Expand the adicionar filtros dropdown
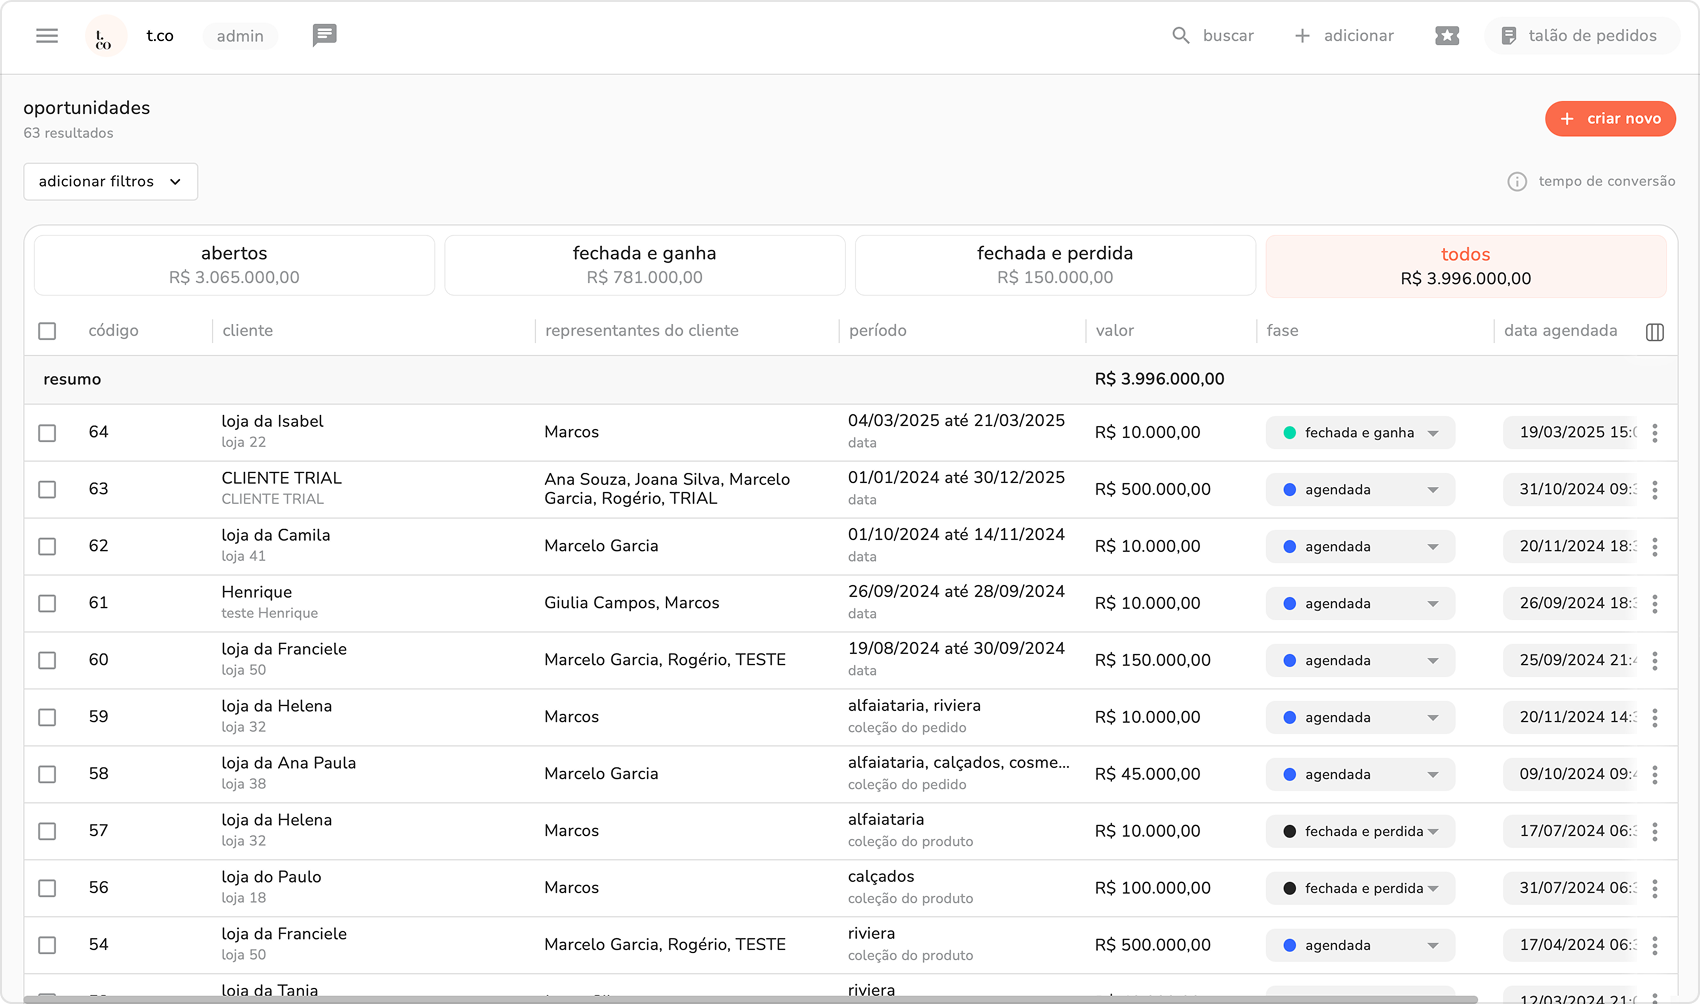This screenshot has width=1700, height=1004. pos(110,182)
